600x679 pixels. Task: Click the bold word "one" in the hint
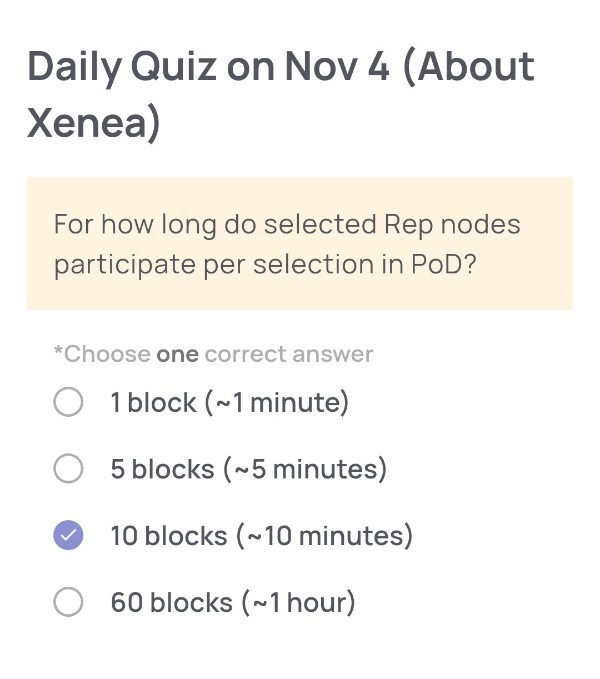178,354
